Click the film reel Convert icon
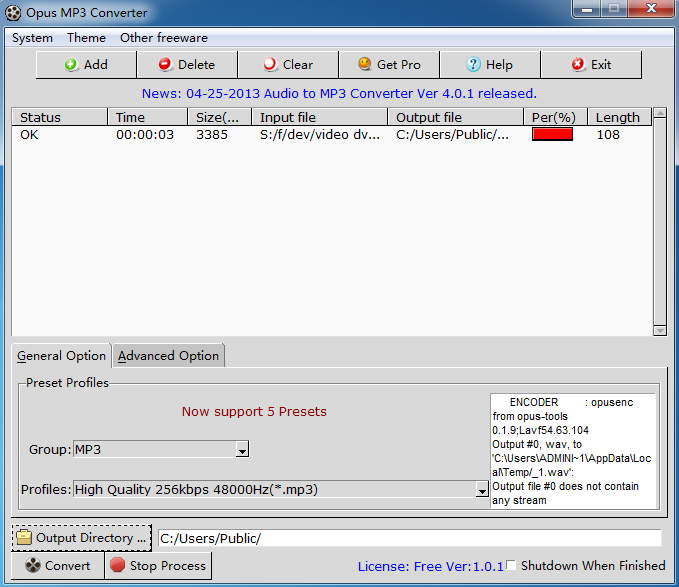Screen dimensions: 679x587 point(33,565)
